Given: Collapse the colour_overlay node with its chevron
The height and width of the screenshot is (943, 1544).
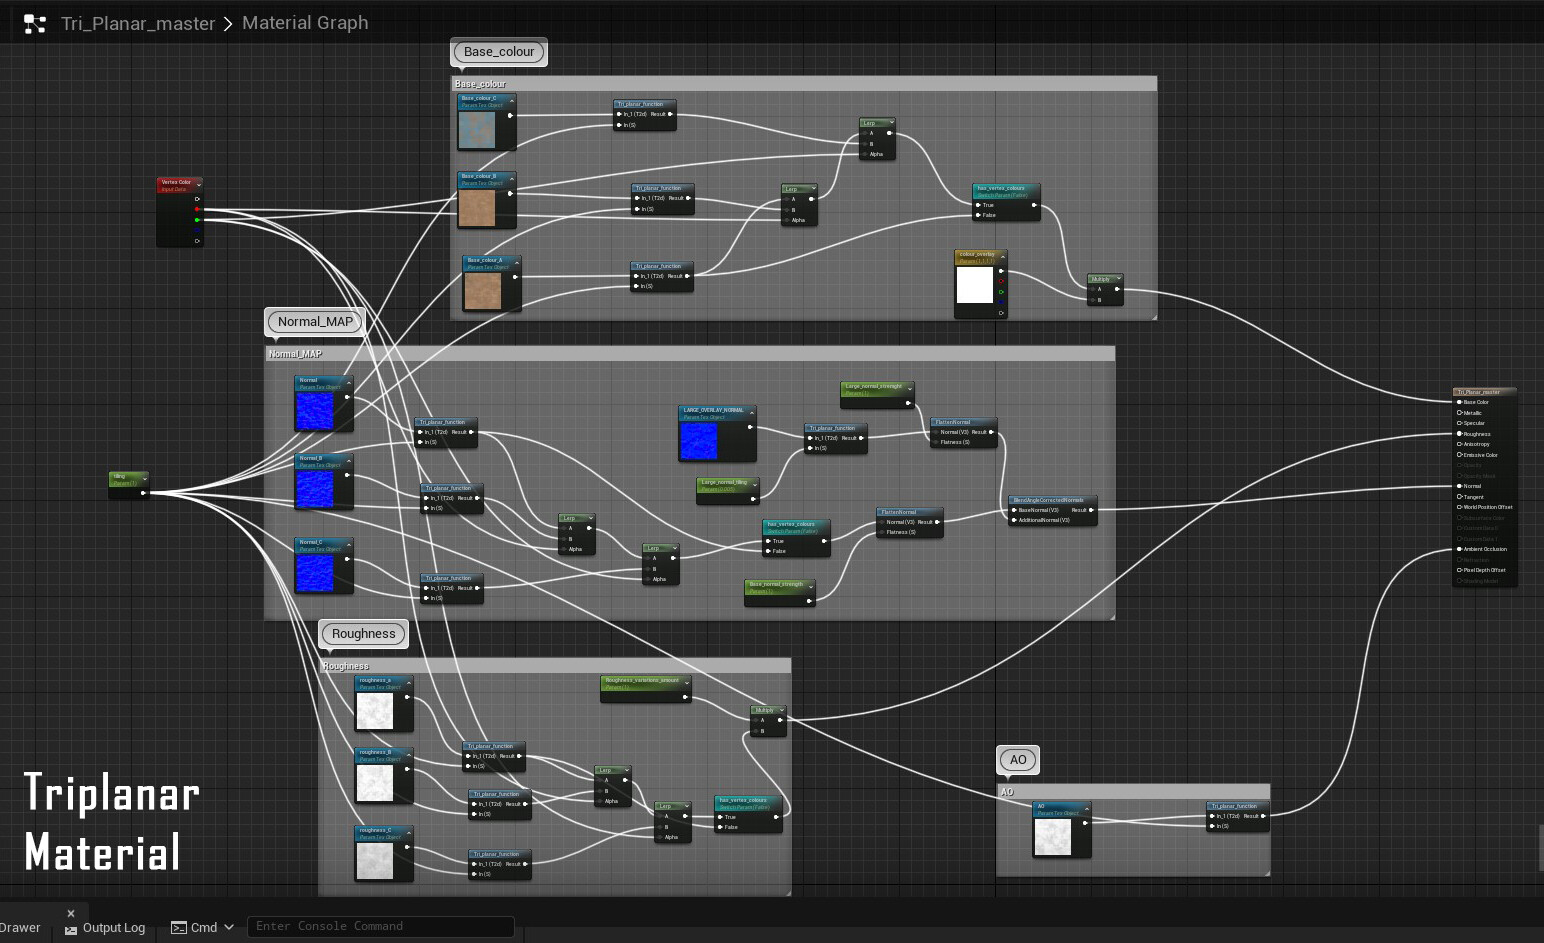Looking at the screenshot, I should point(1003,257).
